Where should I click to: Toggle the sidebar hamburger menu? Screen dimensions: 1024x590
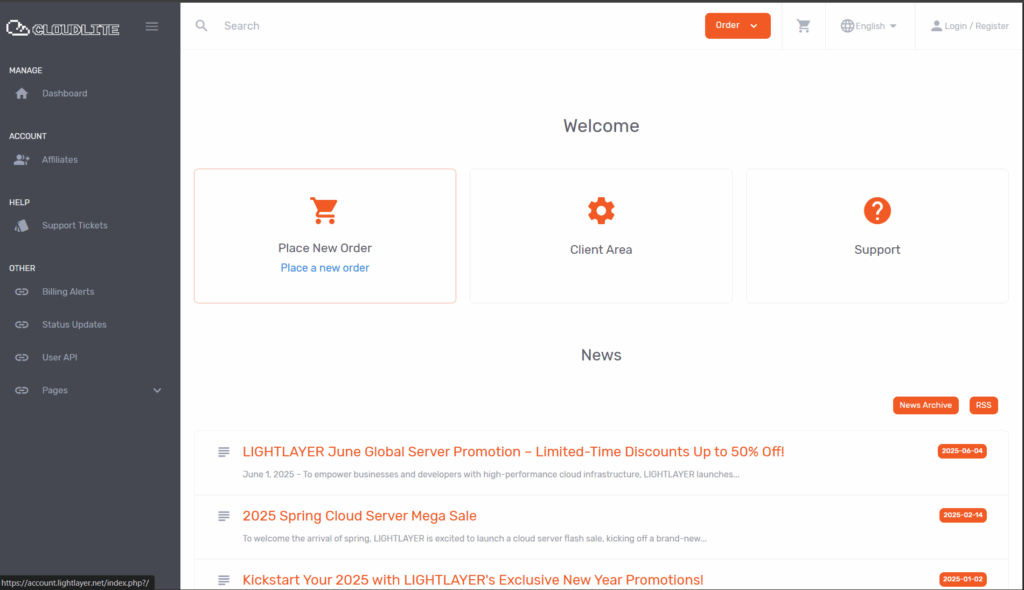coord(152,27)
